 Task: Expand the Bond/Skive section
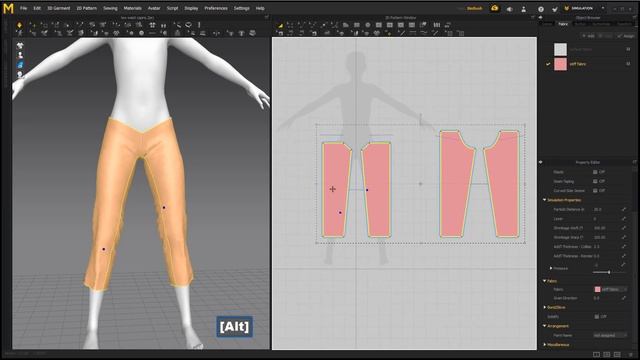point(544,307)
